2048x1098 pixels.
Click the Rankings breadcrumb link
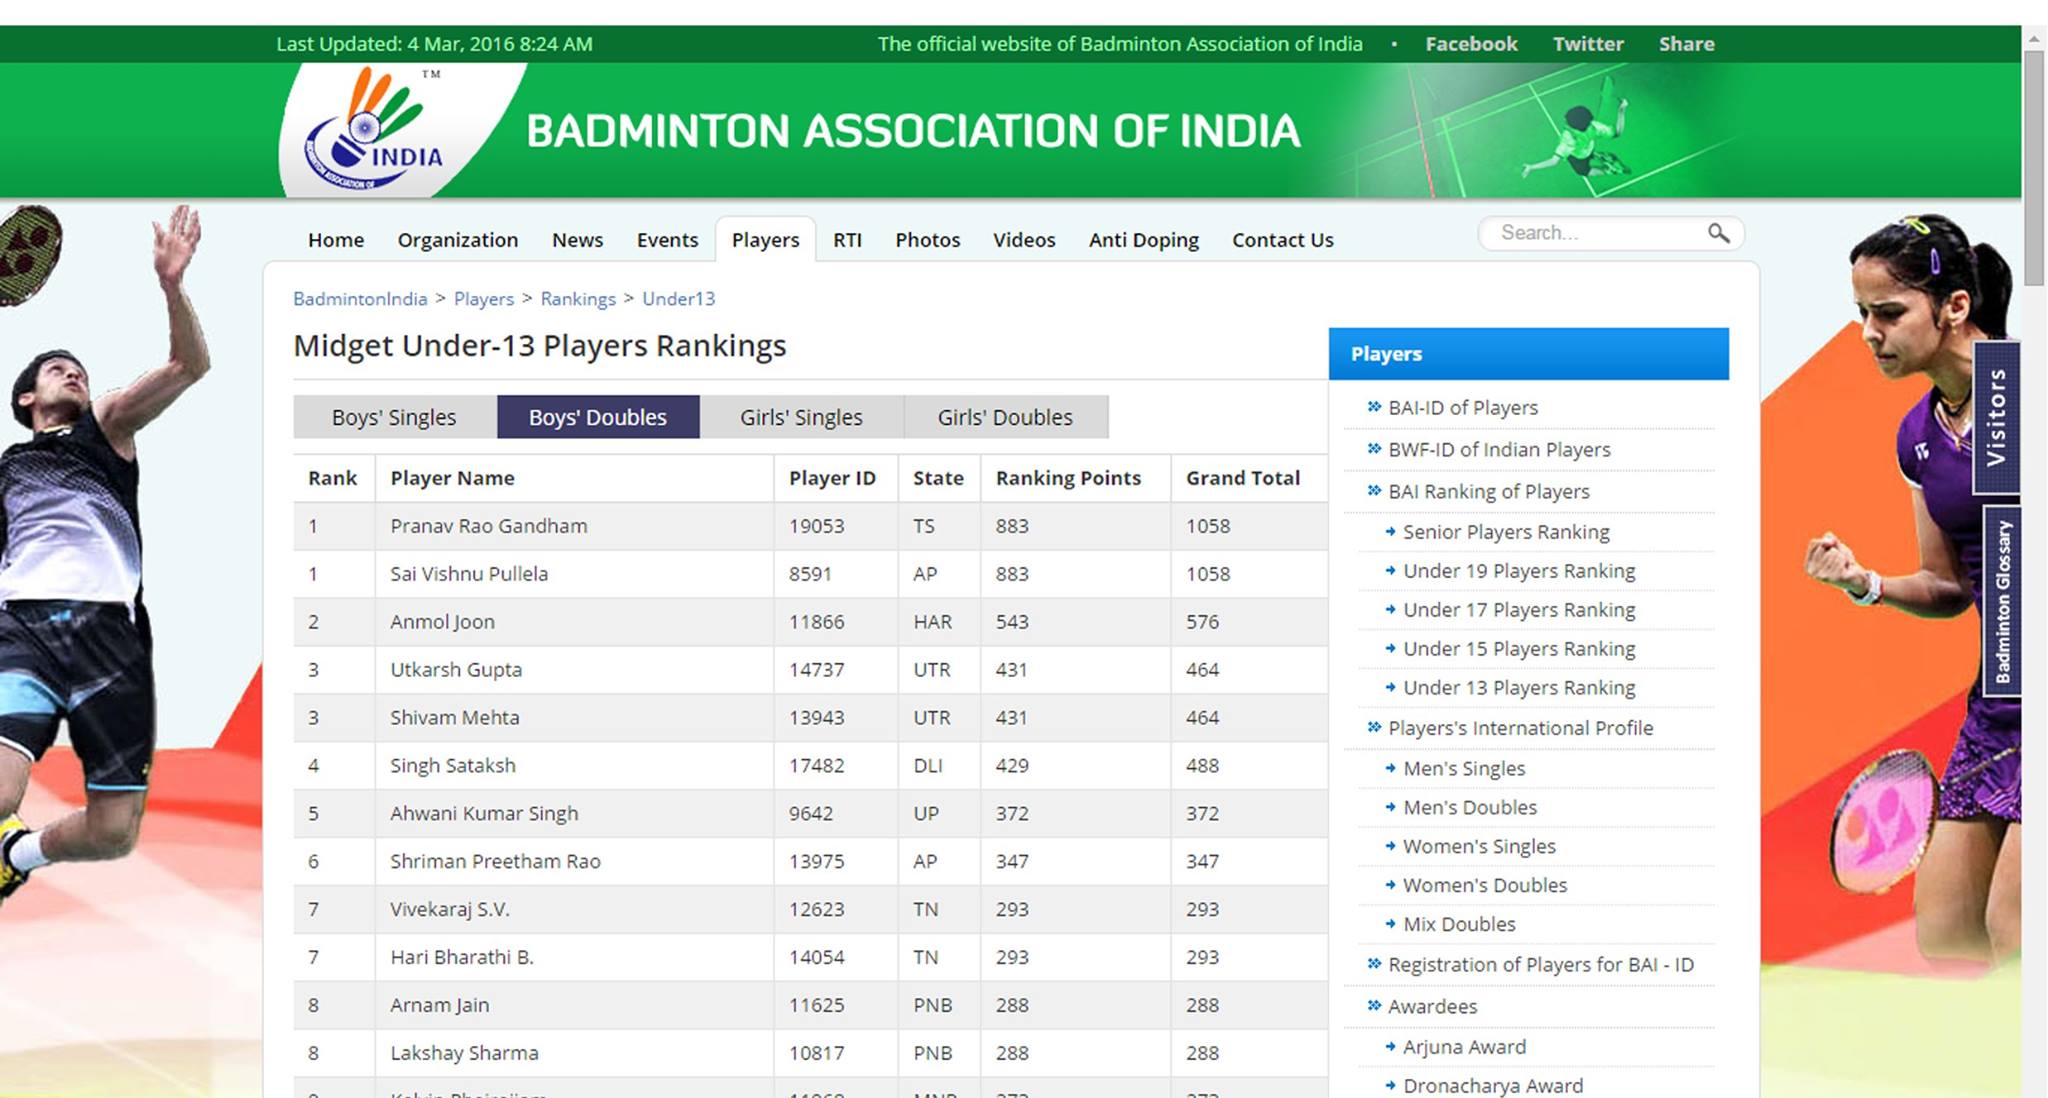(578, 299)
